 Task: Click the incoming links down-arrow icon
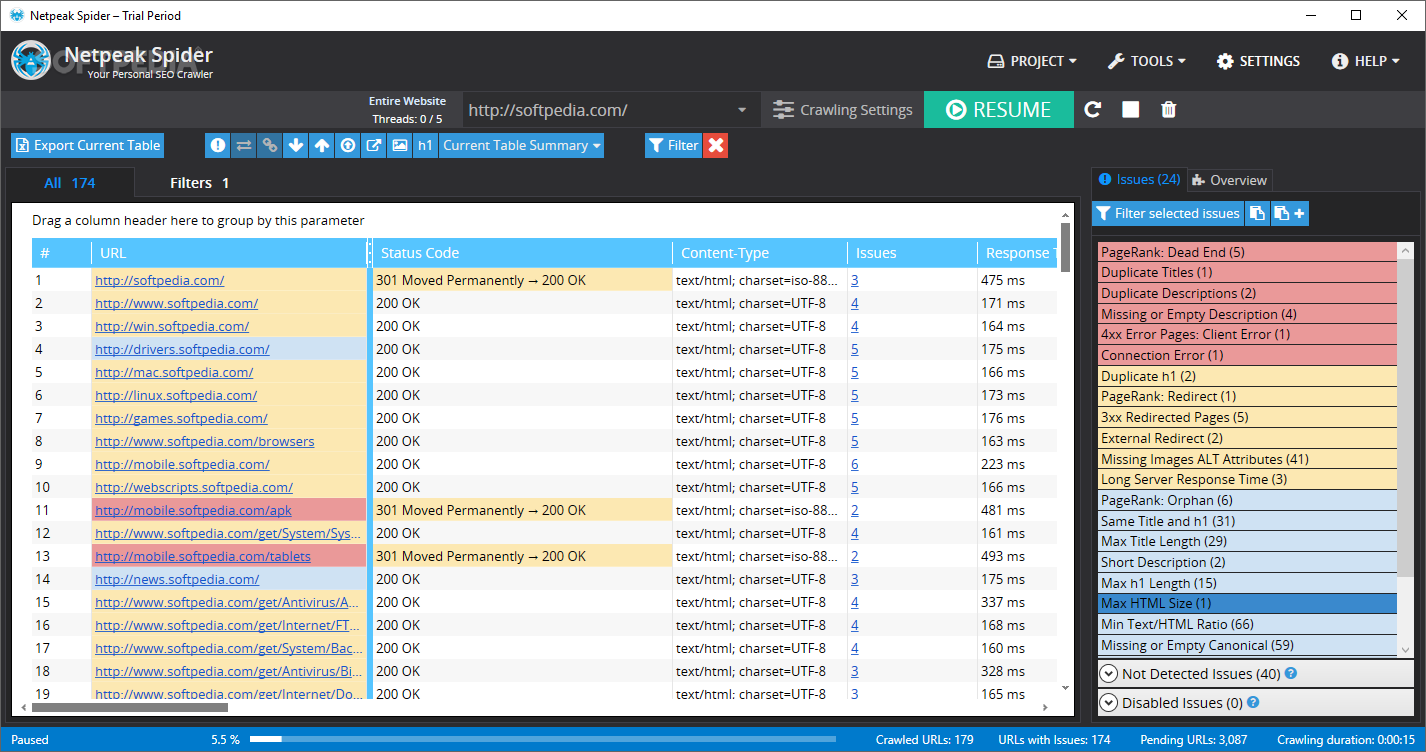coord(296,145)
